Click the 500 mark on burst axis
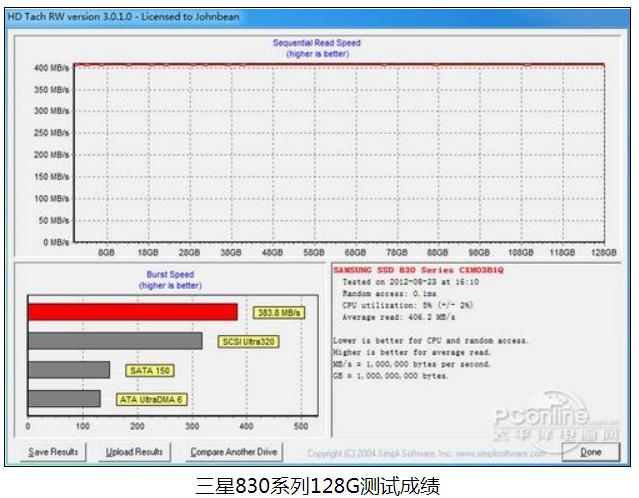This screenshot has width=639, height=498. click(301, 426)
